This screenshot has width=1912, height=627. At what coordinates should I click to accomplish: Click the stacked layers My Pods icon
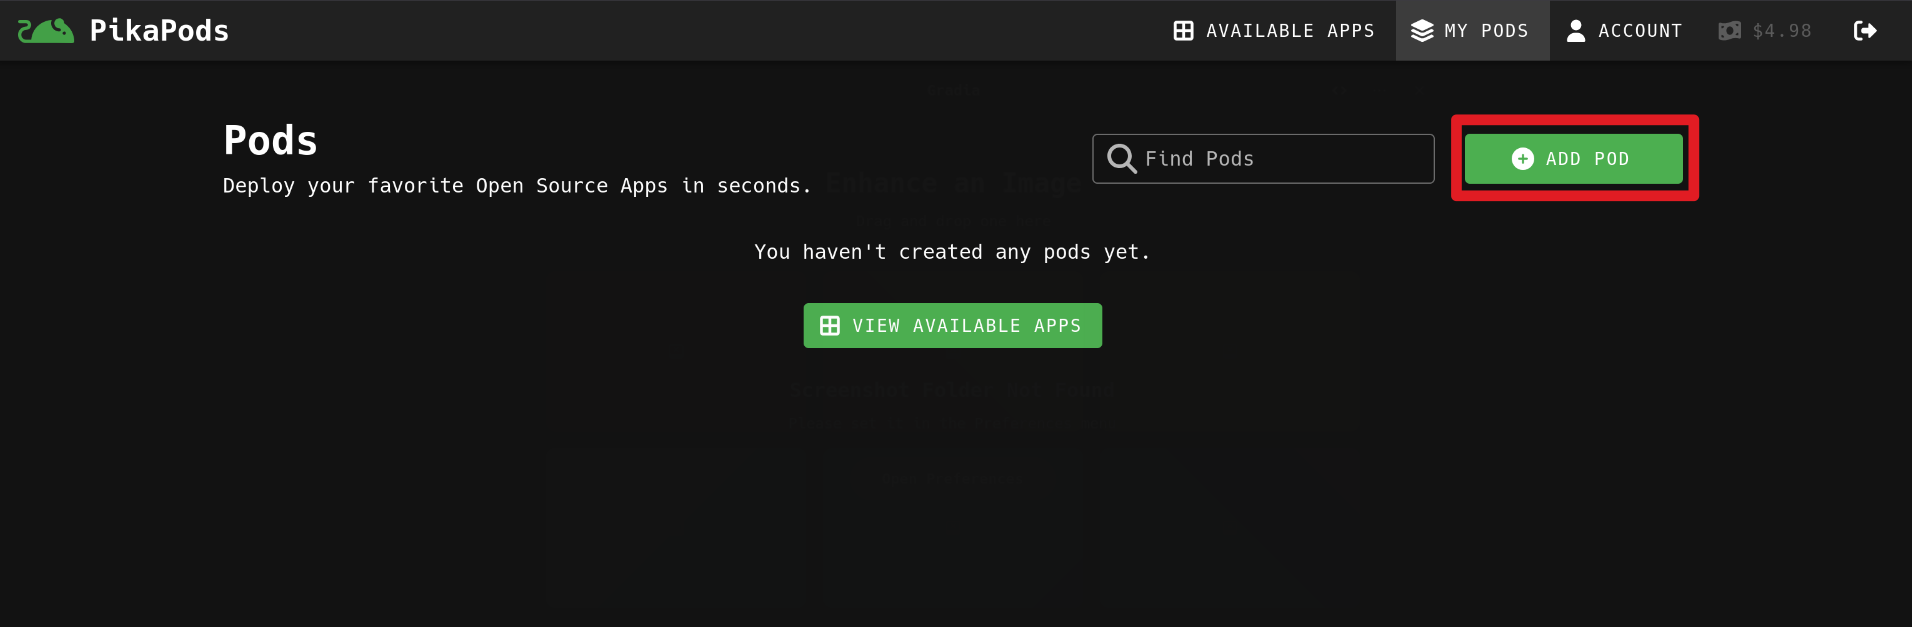point(1422,31)
